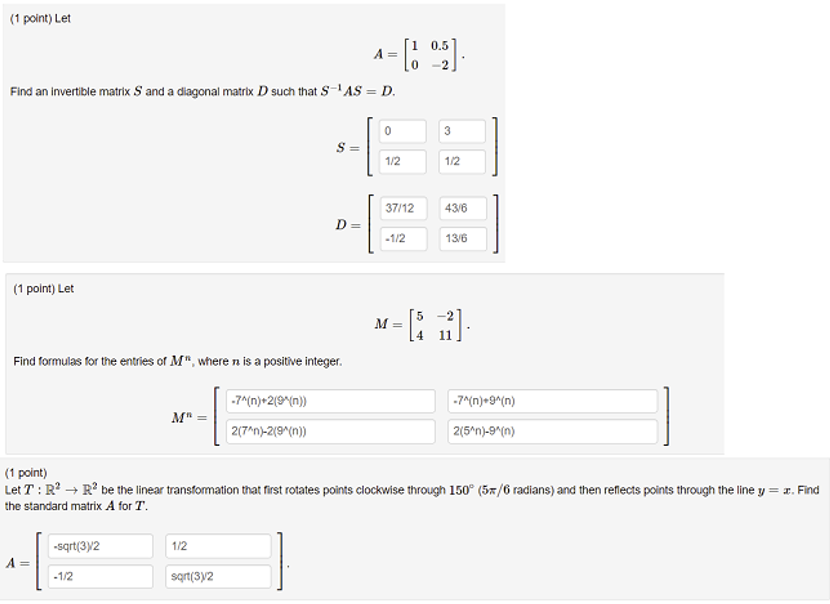Select the A entry containing sqrt(3)/2
The width and height of the screenshot is (830, 604).
click(x=216, y=577)
